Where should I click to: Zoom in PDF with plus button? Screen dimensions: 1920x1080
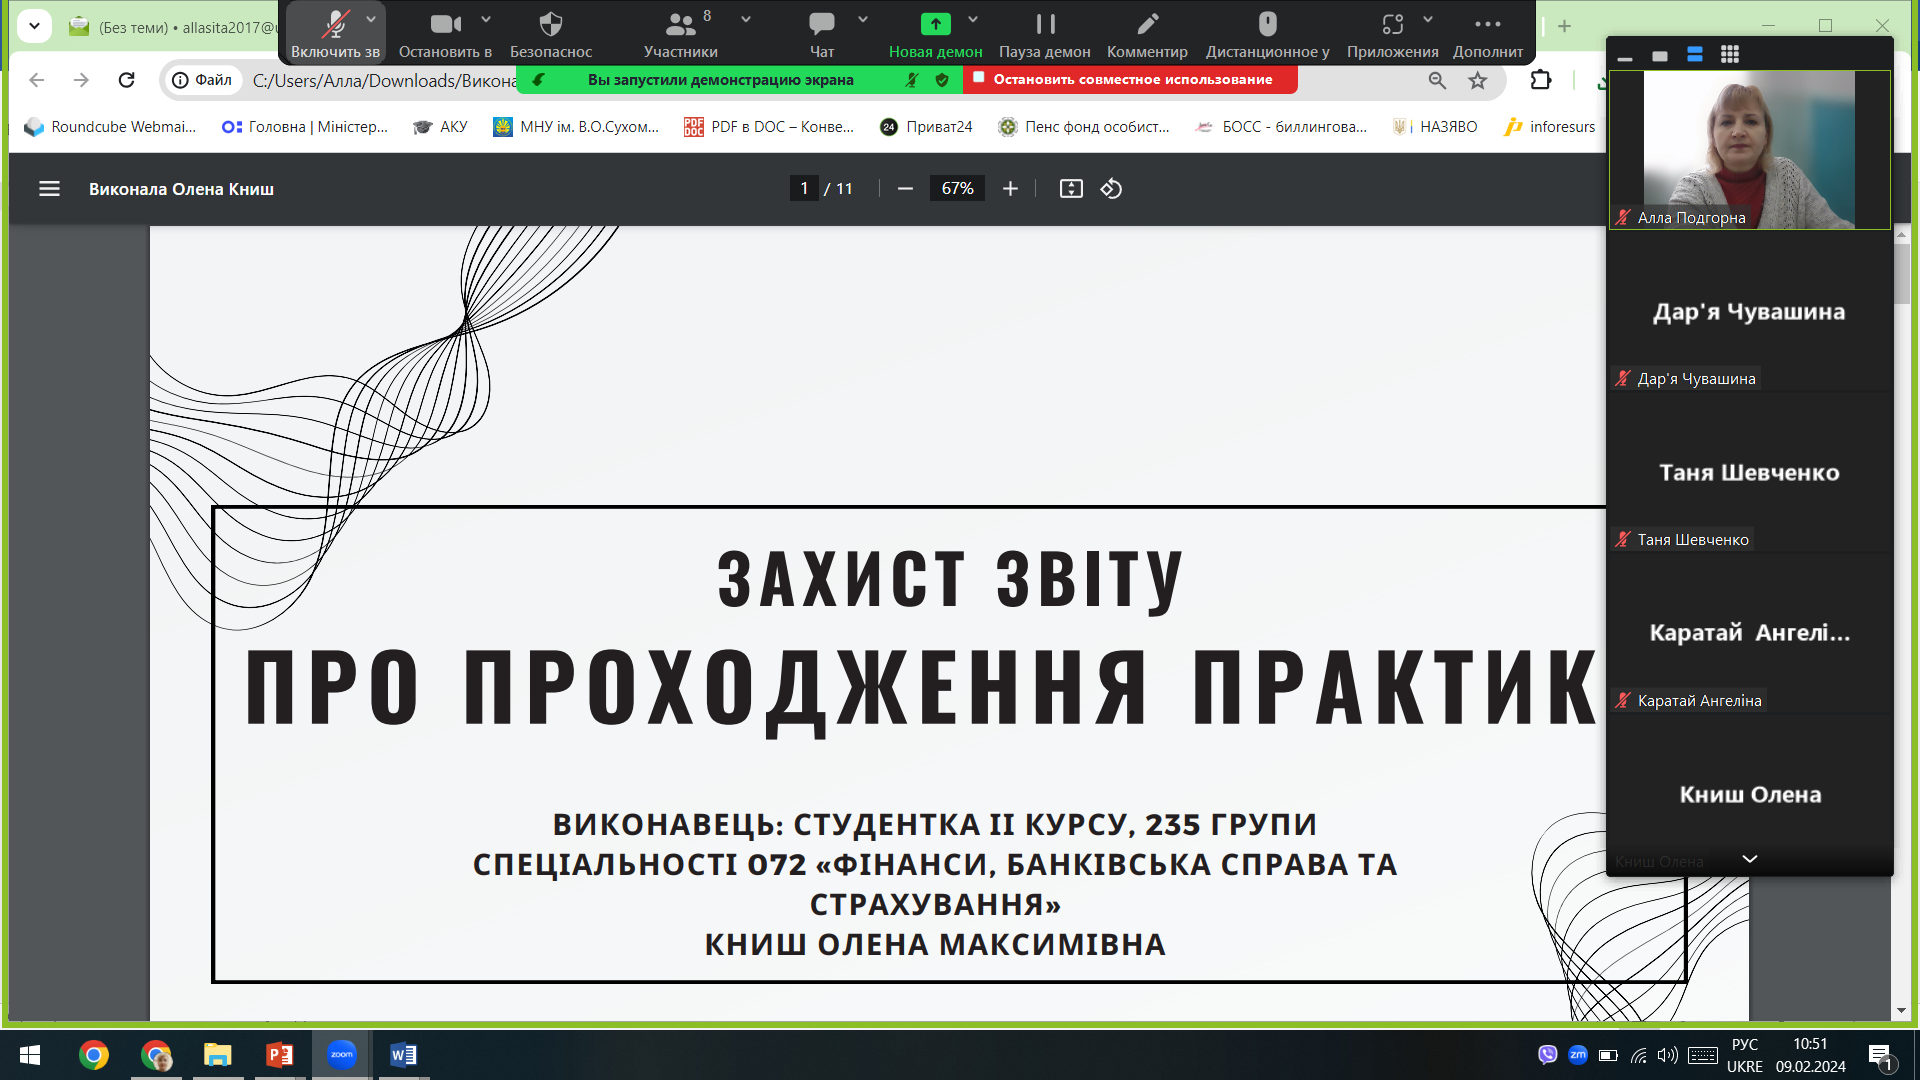point(1010,189)
